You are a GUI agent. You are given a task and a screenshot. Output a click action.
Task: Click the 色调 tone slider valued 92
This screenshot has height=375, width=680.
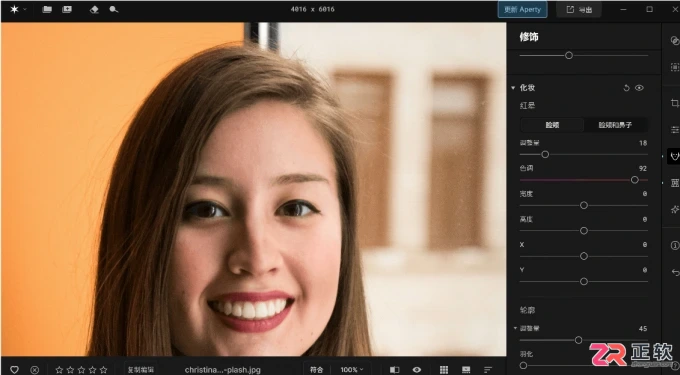pos(584,180)
